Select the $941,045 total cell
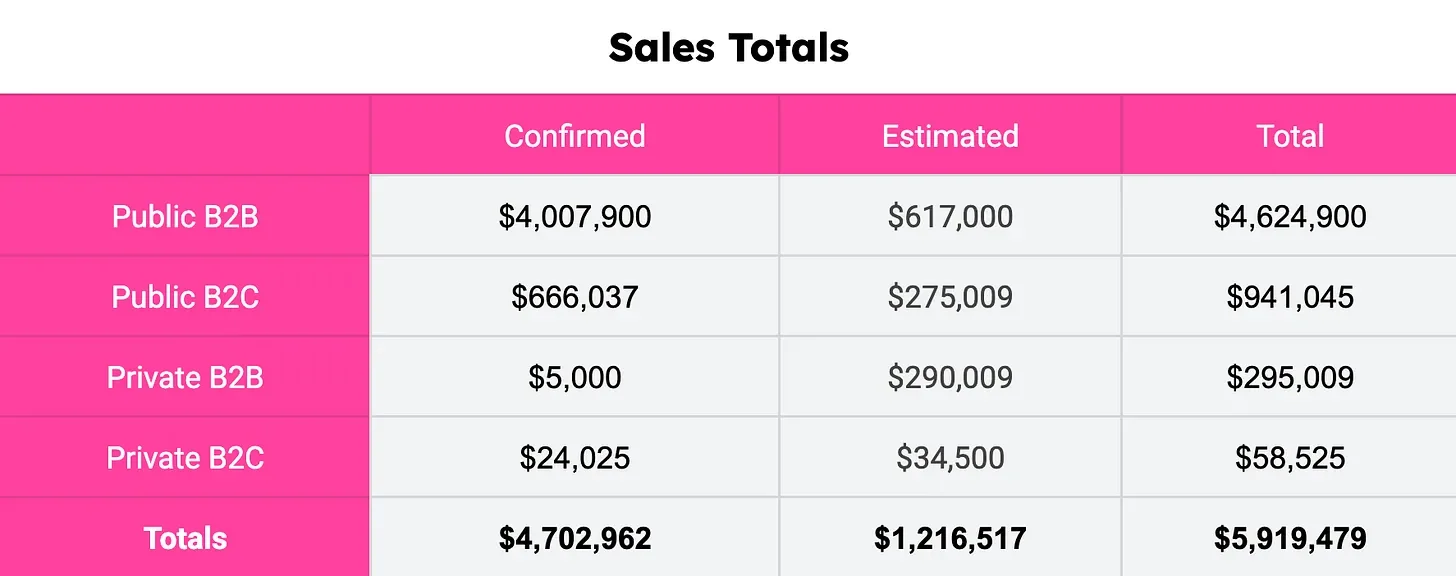Image resolution: width=1456 pixels, height=576 pixels. coord(1290,297)
